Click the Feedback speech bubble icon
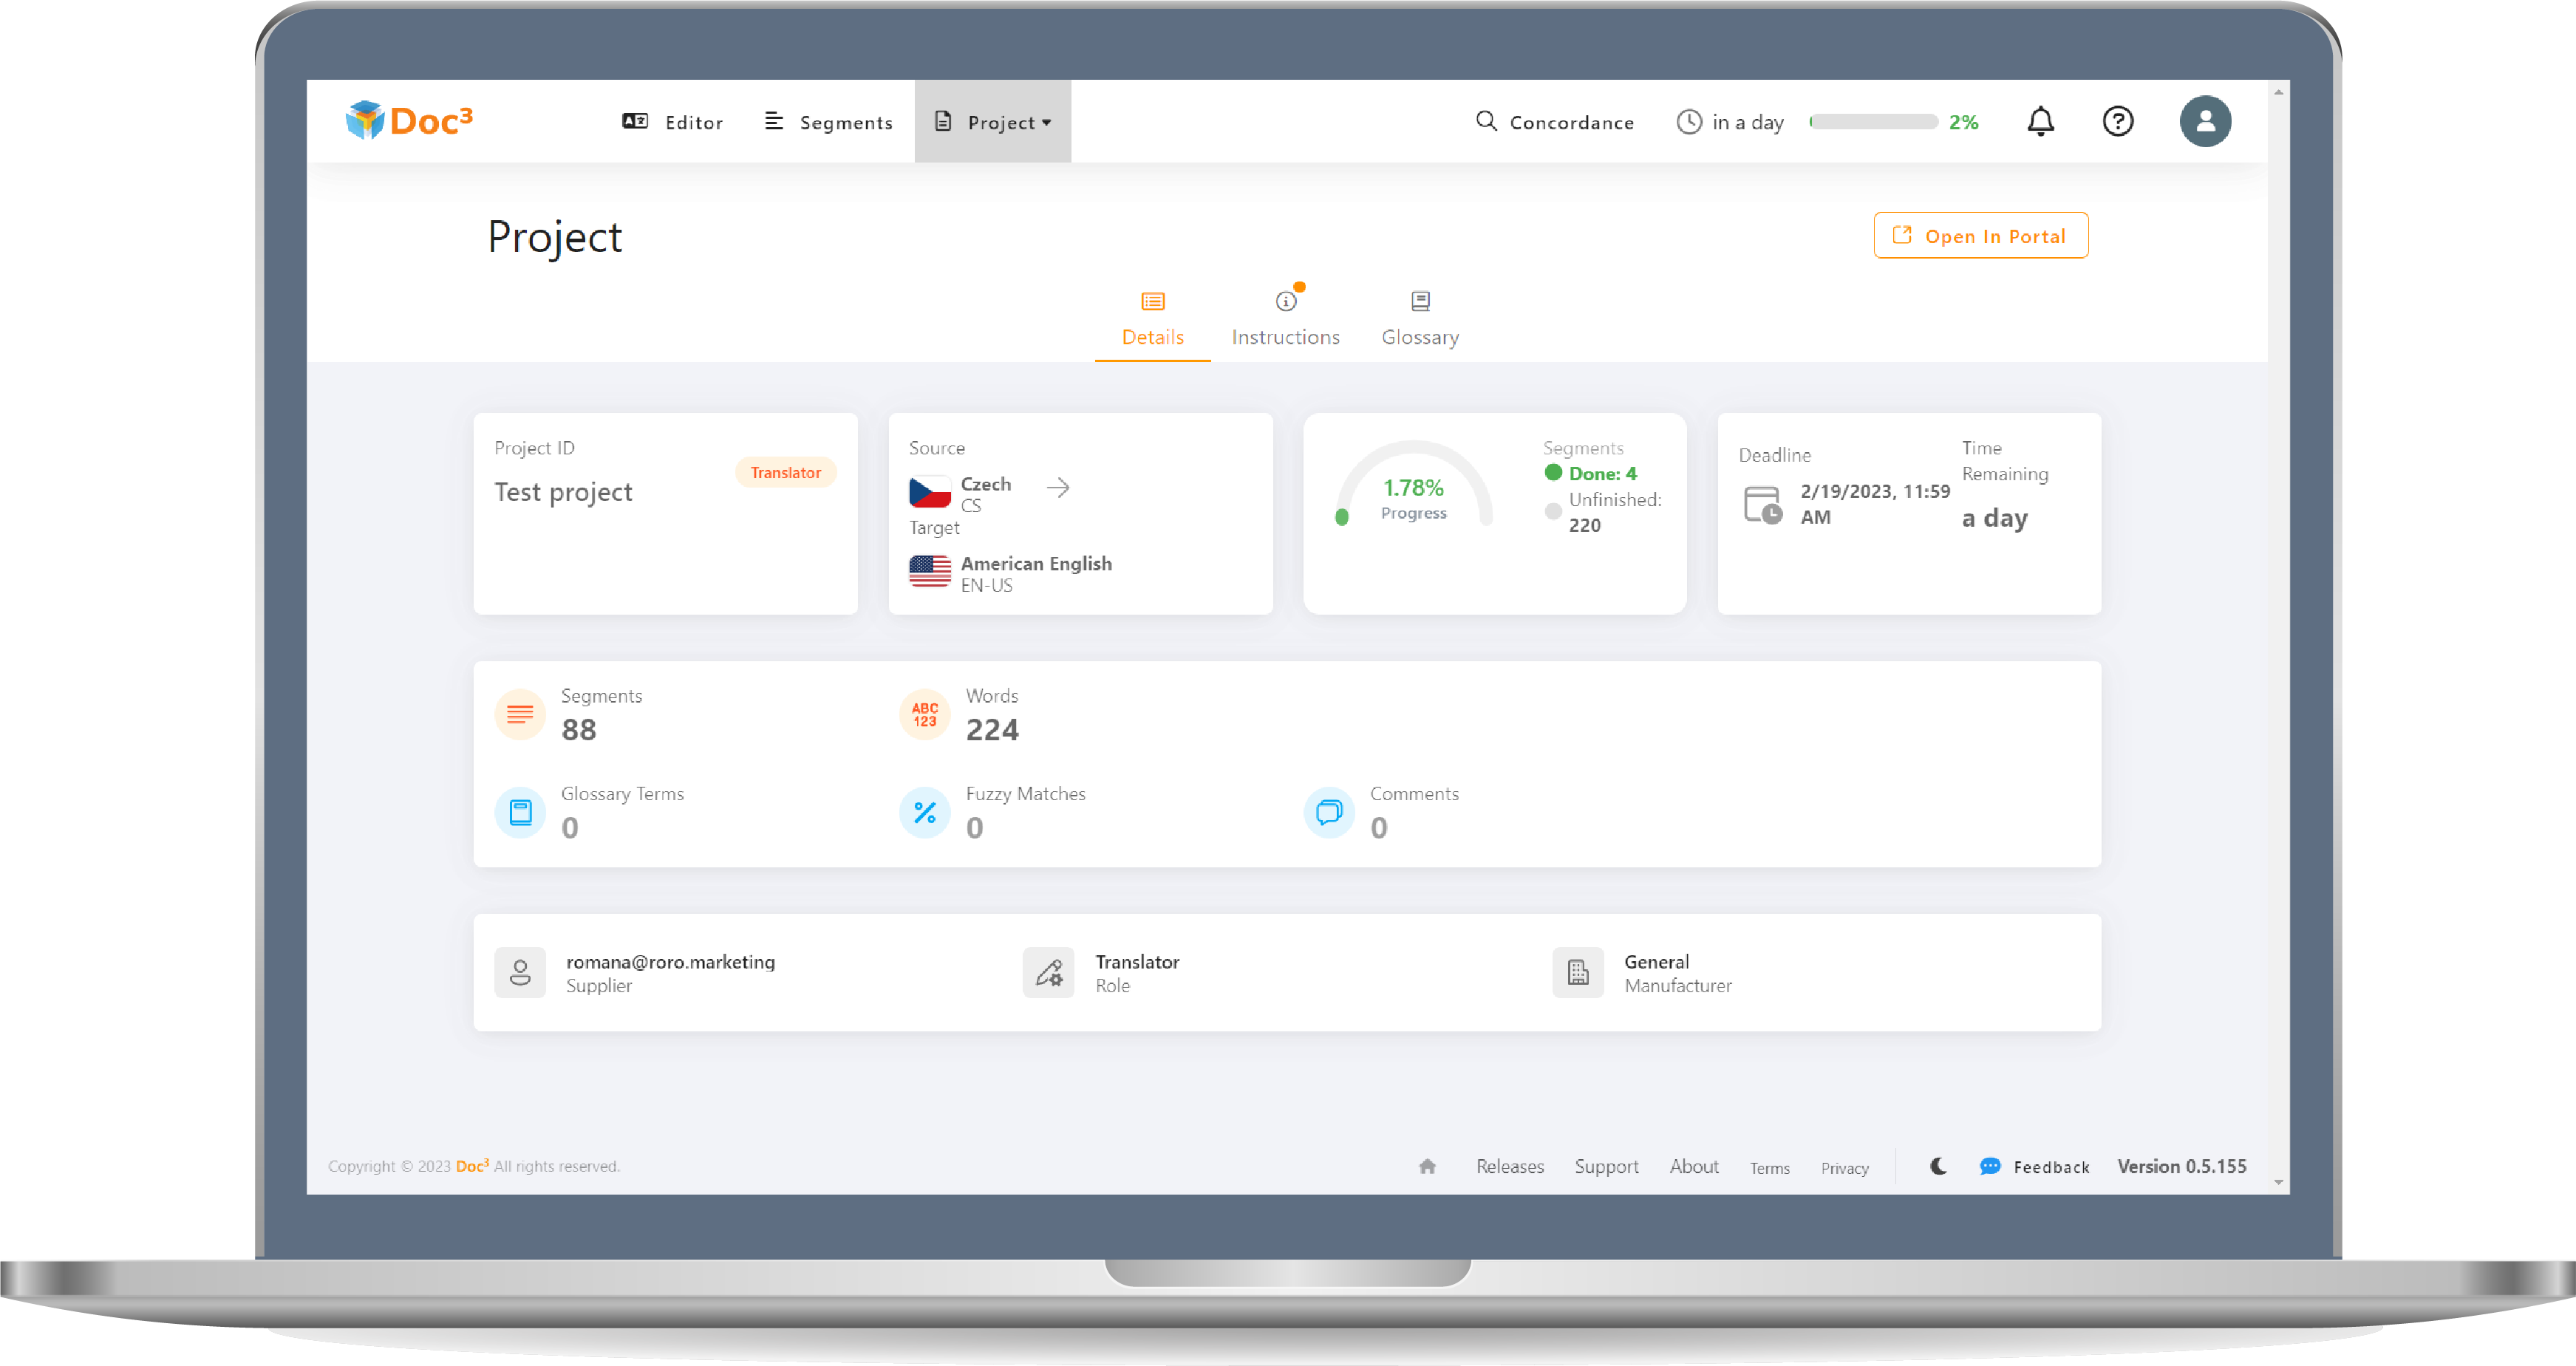Viewport: 2576px width, 1366px height. pos(1990,1167)
